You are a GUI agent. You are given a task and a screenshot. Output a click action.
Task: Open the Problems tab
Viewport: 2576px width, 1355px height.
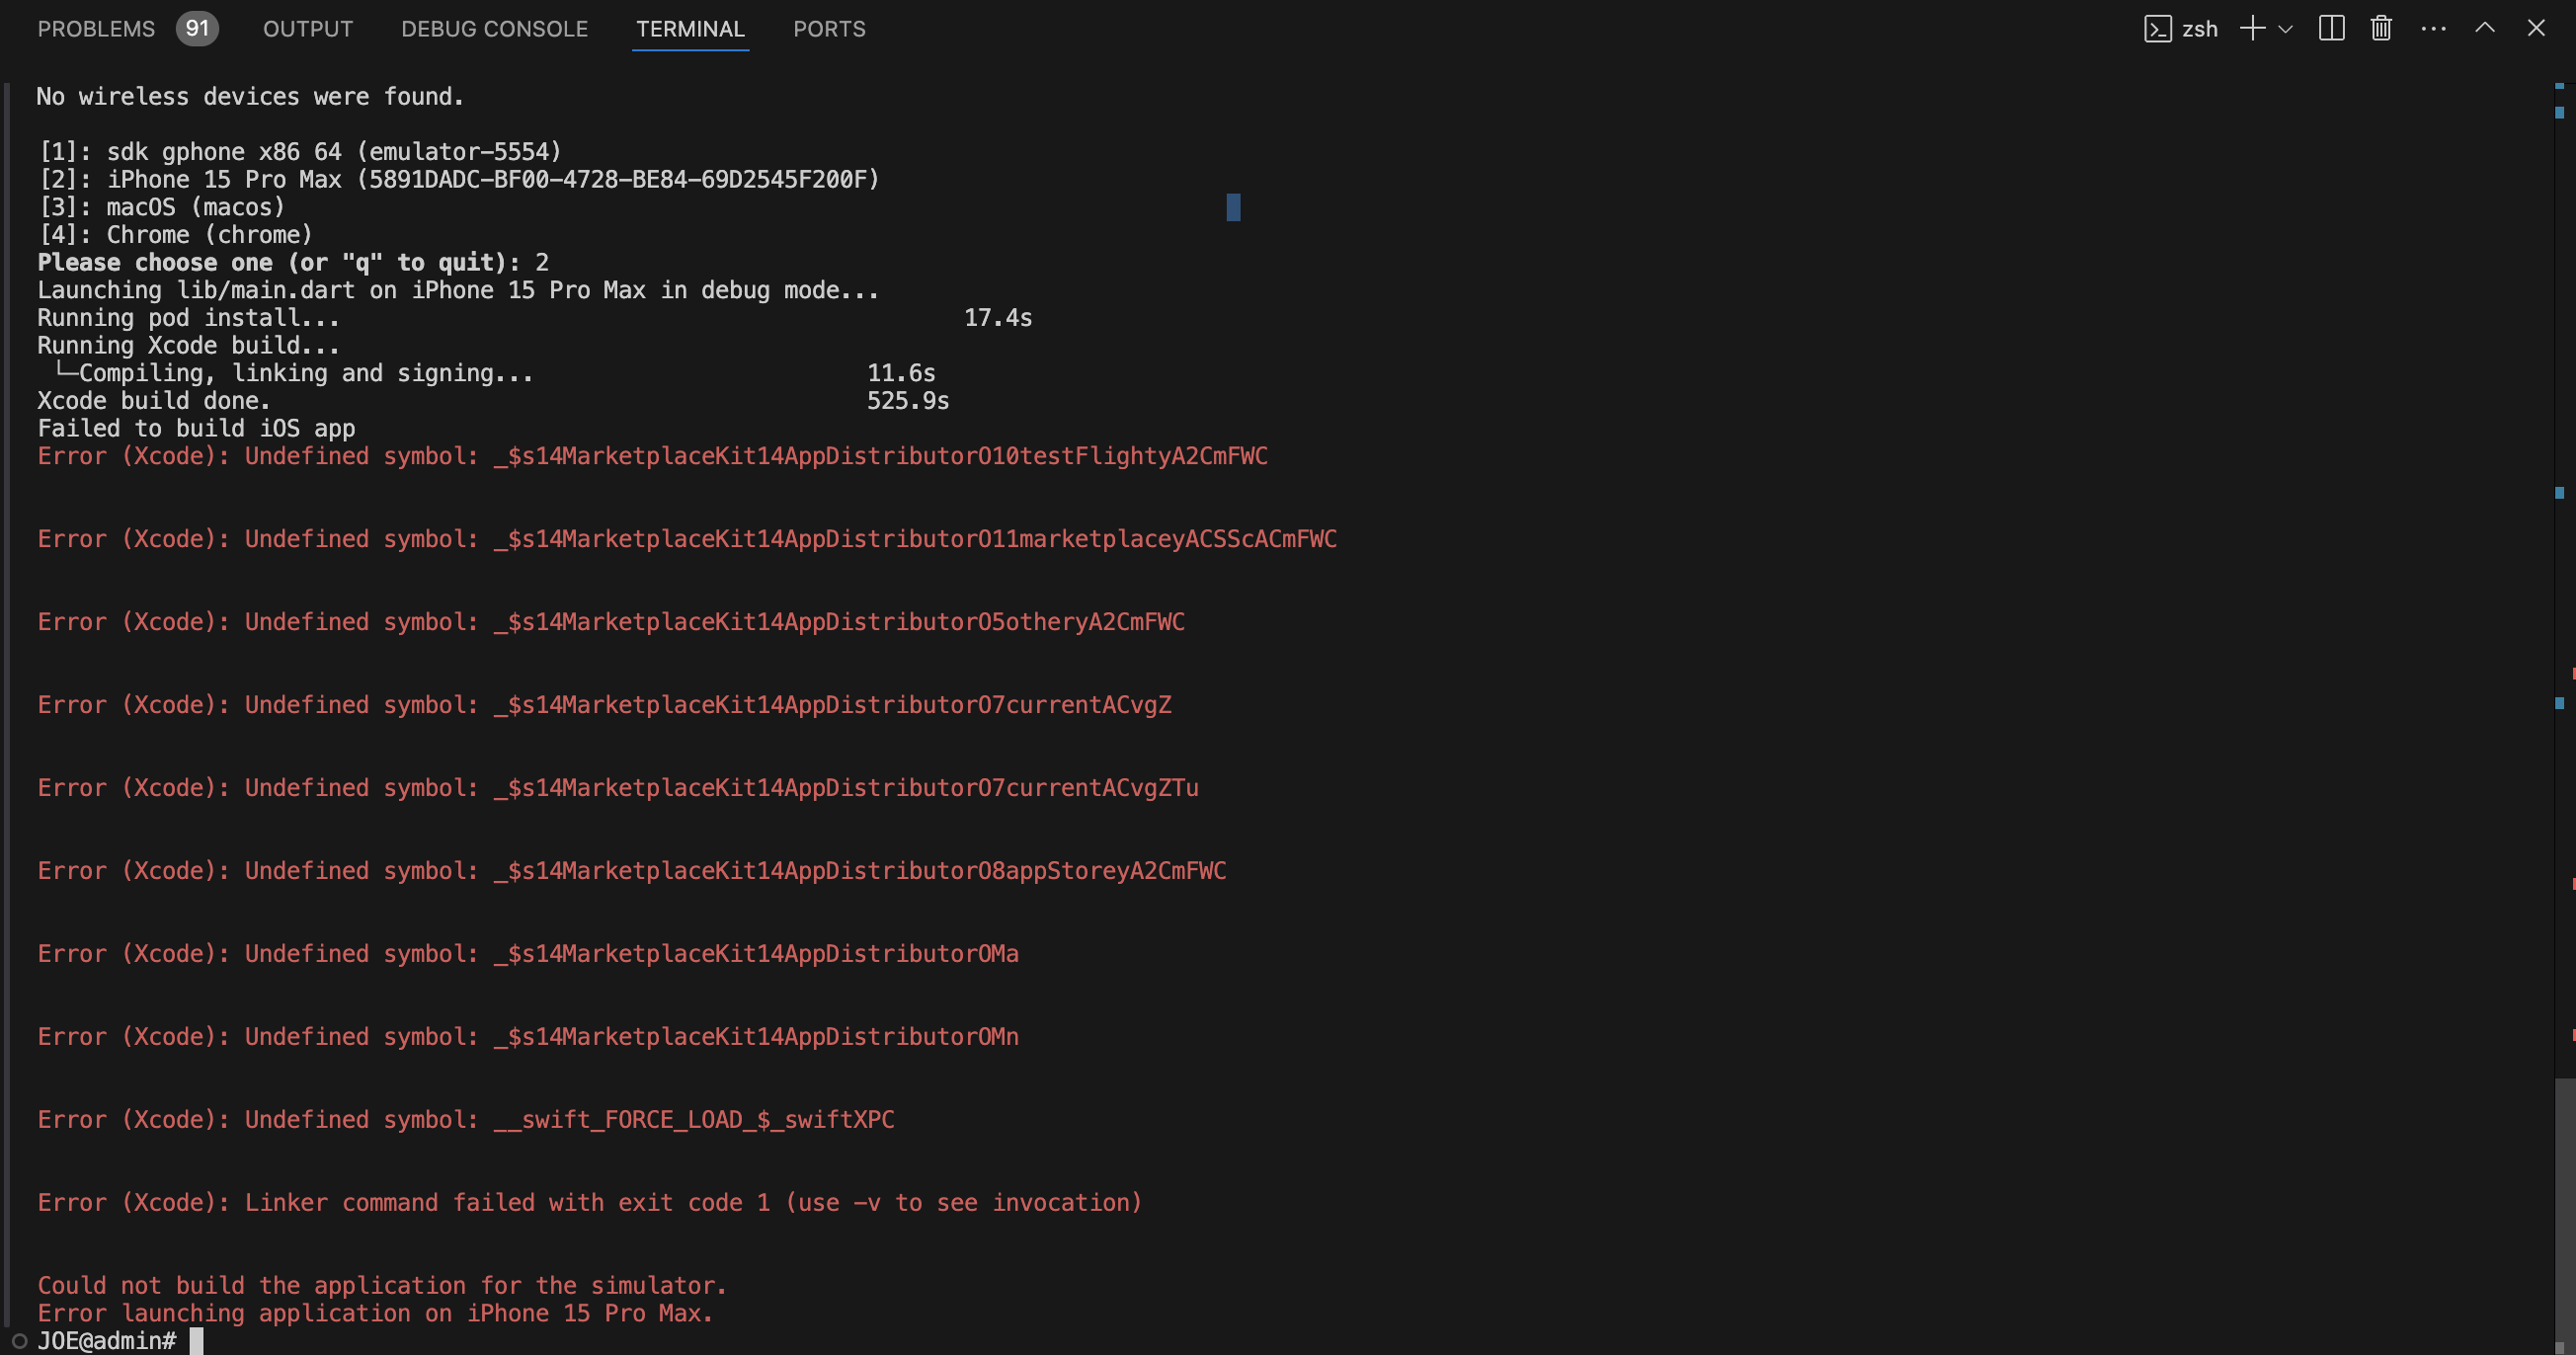point(96,29)
